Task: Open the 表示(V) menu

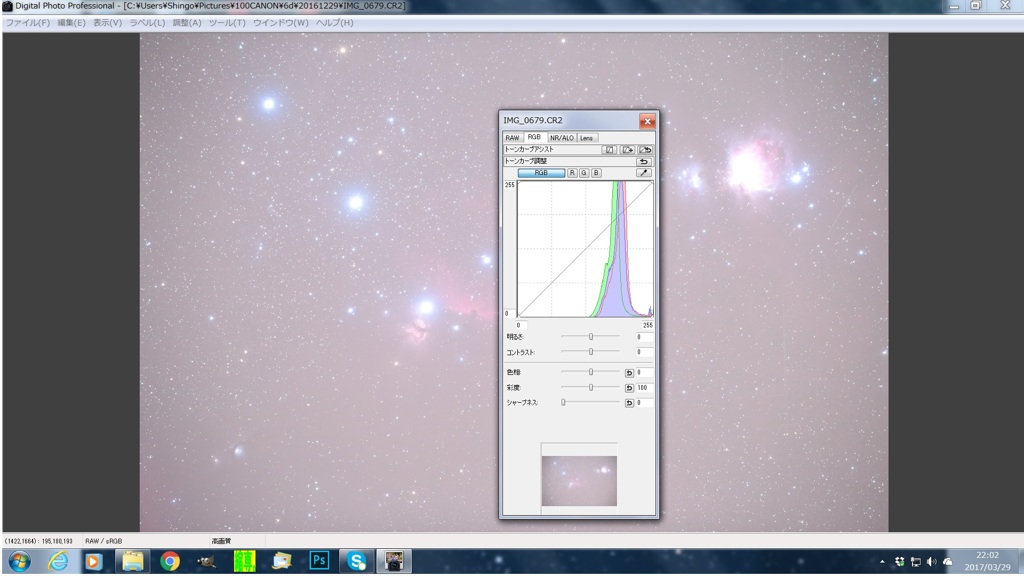Action: 107,23
